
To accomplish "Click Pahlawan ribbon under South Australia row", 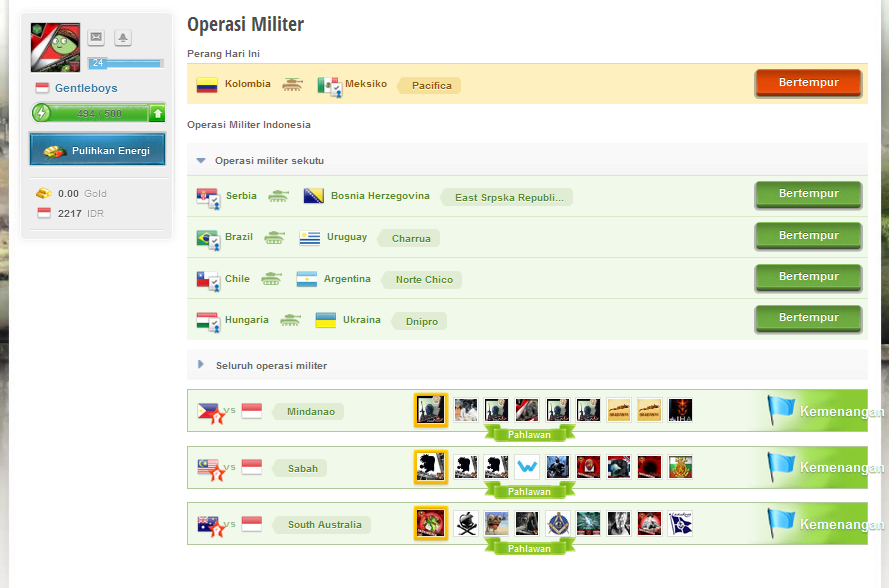I will point(529,548).
